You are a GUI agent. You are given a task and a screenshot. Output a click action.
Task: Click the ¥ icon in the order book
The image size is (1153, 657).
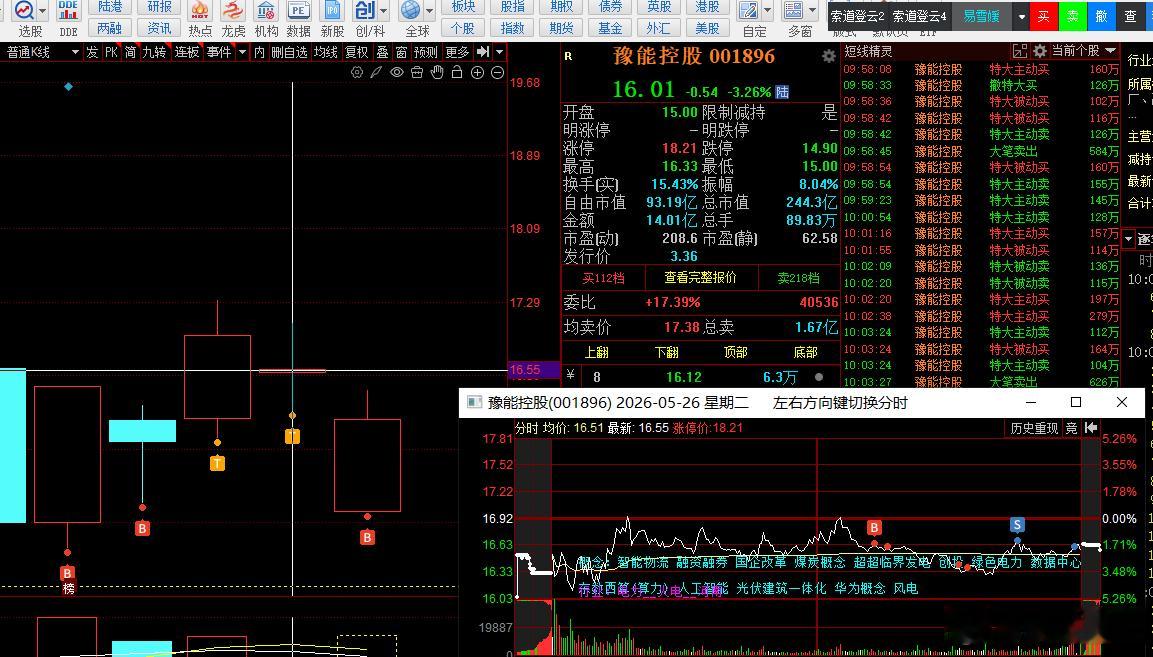click(x=570, y=376)
